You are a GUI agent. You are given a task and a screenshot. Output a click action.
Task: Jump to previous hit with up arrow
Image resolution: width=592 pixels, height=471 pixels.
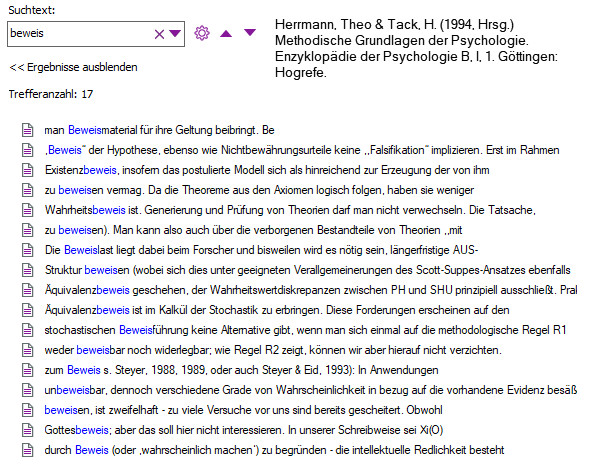226,34
